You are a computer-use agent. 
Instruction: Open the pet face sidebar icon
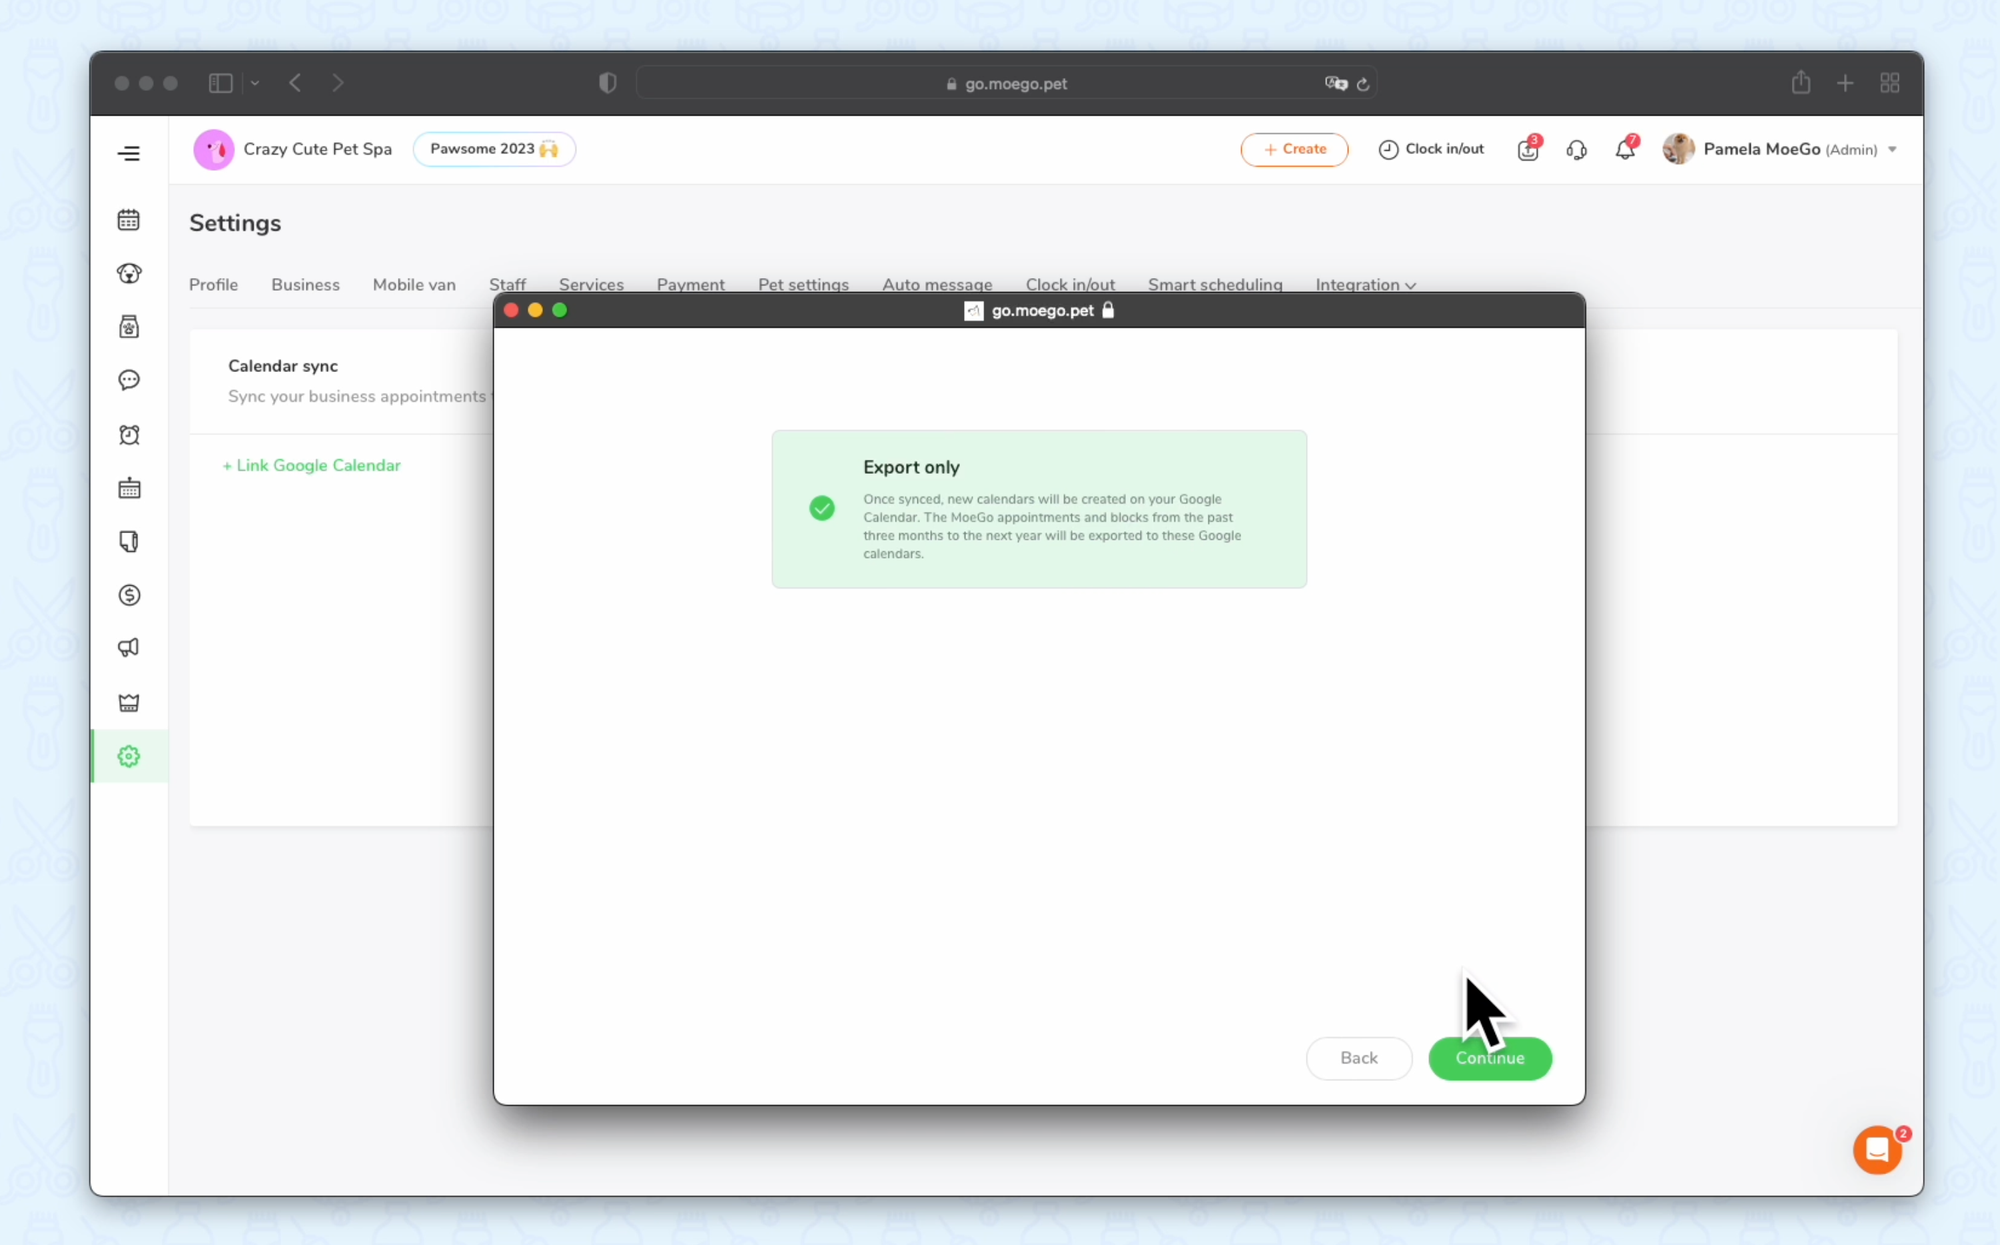129,273
